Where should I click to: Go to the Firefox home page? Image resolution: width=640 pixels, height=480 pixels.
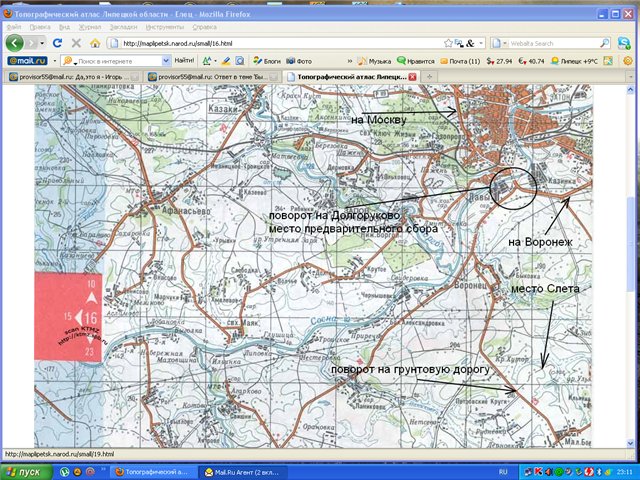[x=93, y=44]
